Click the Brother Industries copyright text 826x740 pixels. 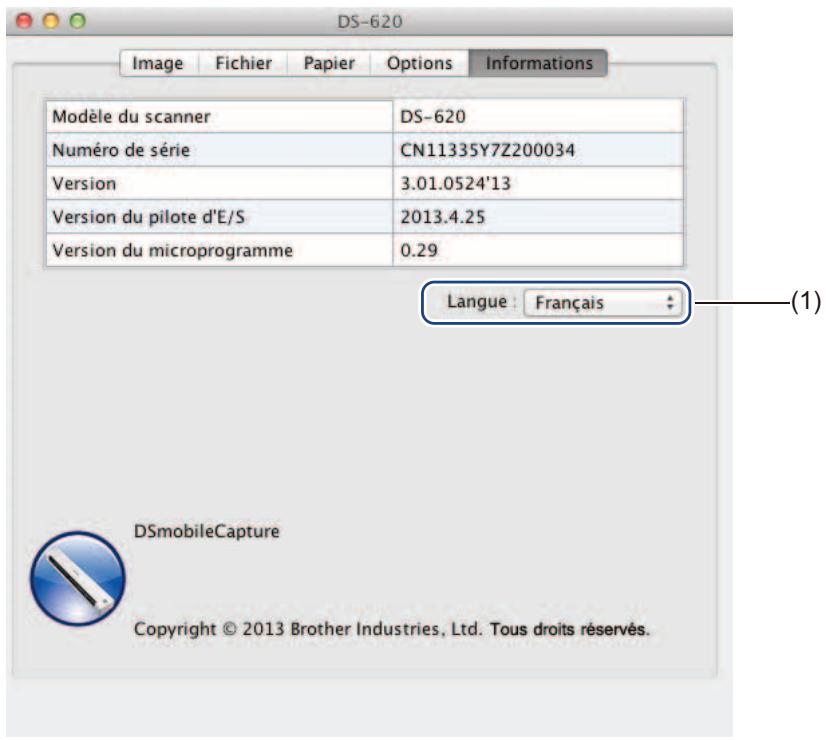[x=392, y=629]
